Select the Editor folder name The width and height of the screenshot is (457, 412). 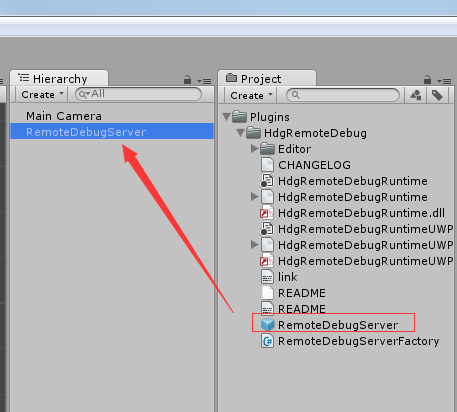pyautogui.click(x=295, y=149)
